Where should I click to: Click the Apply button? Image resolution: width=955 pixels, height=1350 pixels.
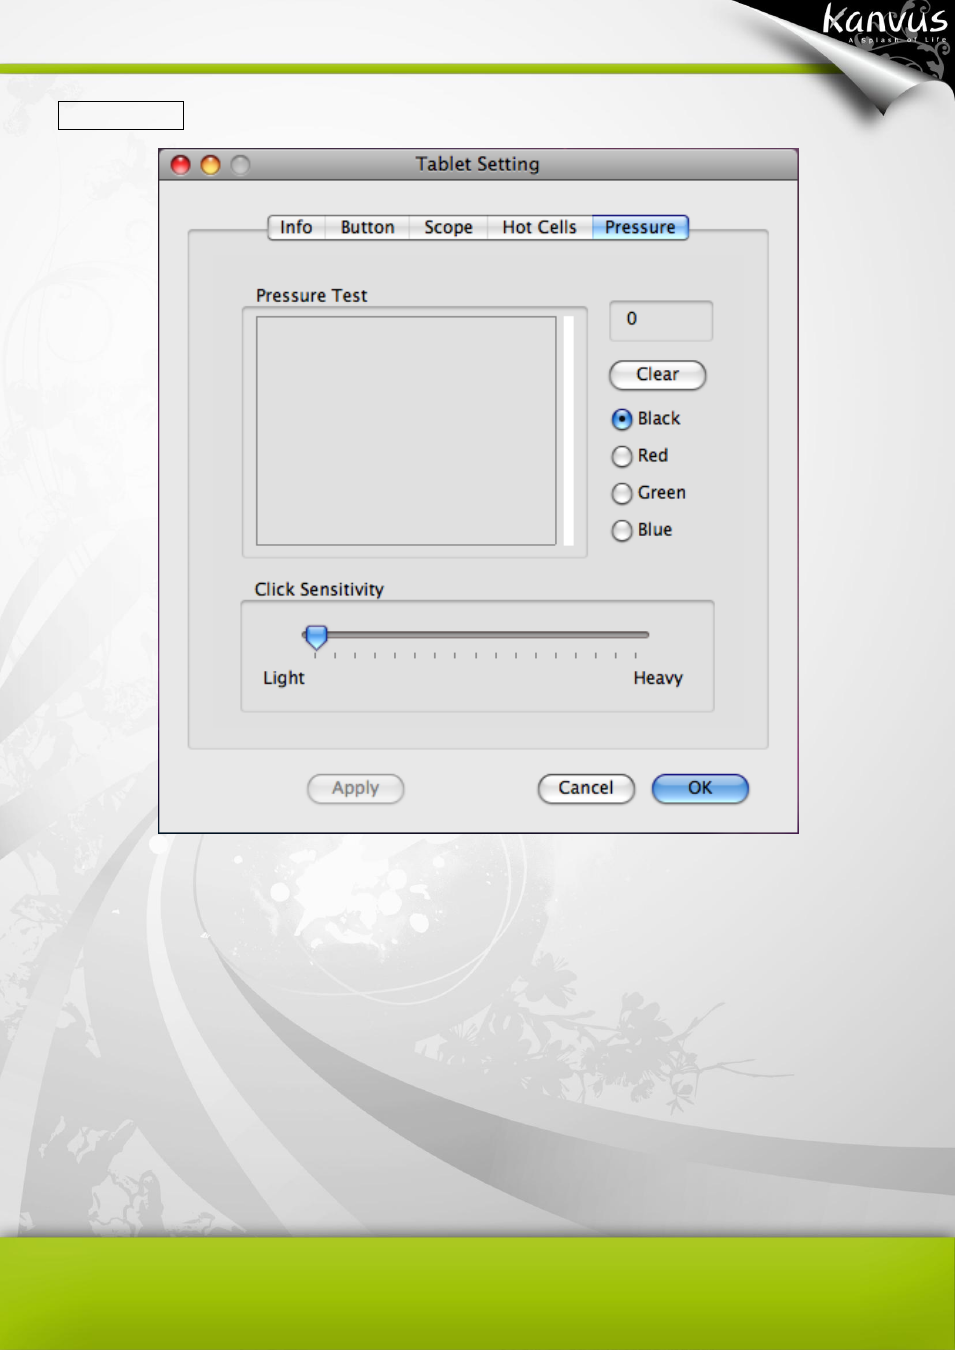pos(355,788)
